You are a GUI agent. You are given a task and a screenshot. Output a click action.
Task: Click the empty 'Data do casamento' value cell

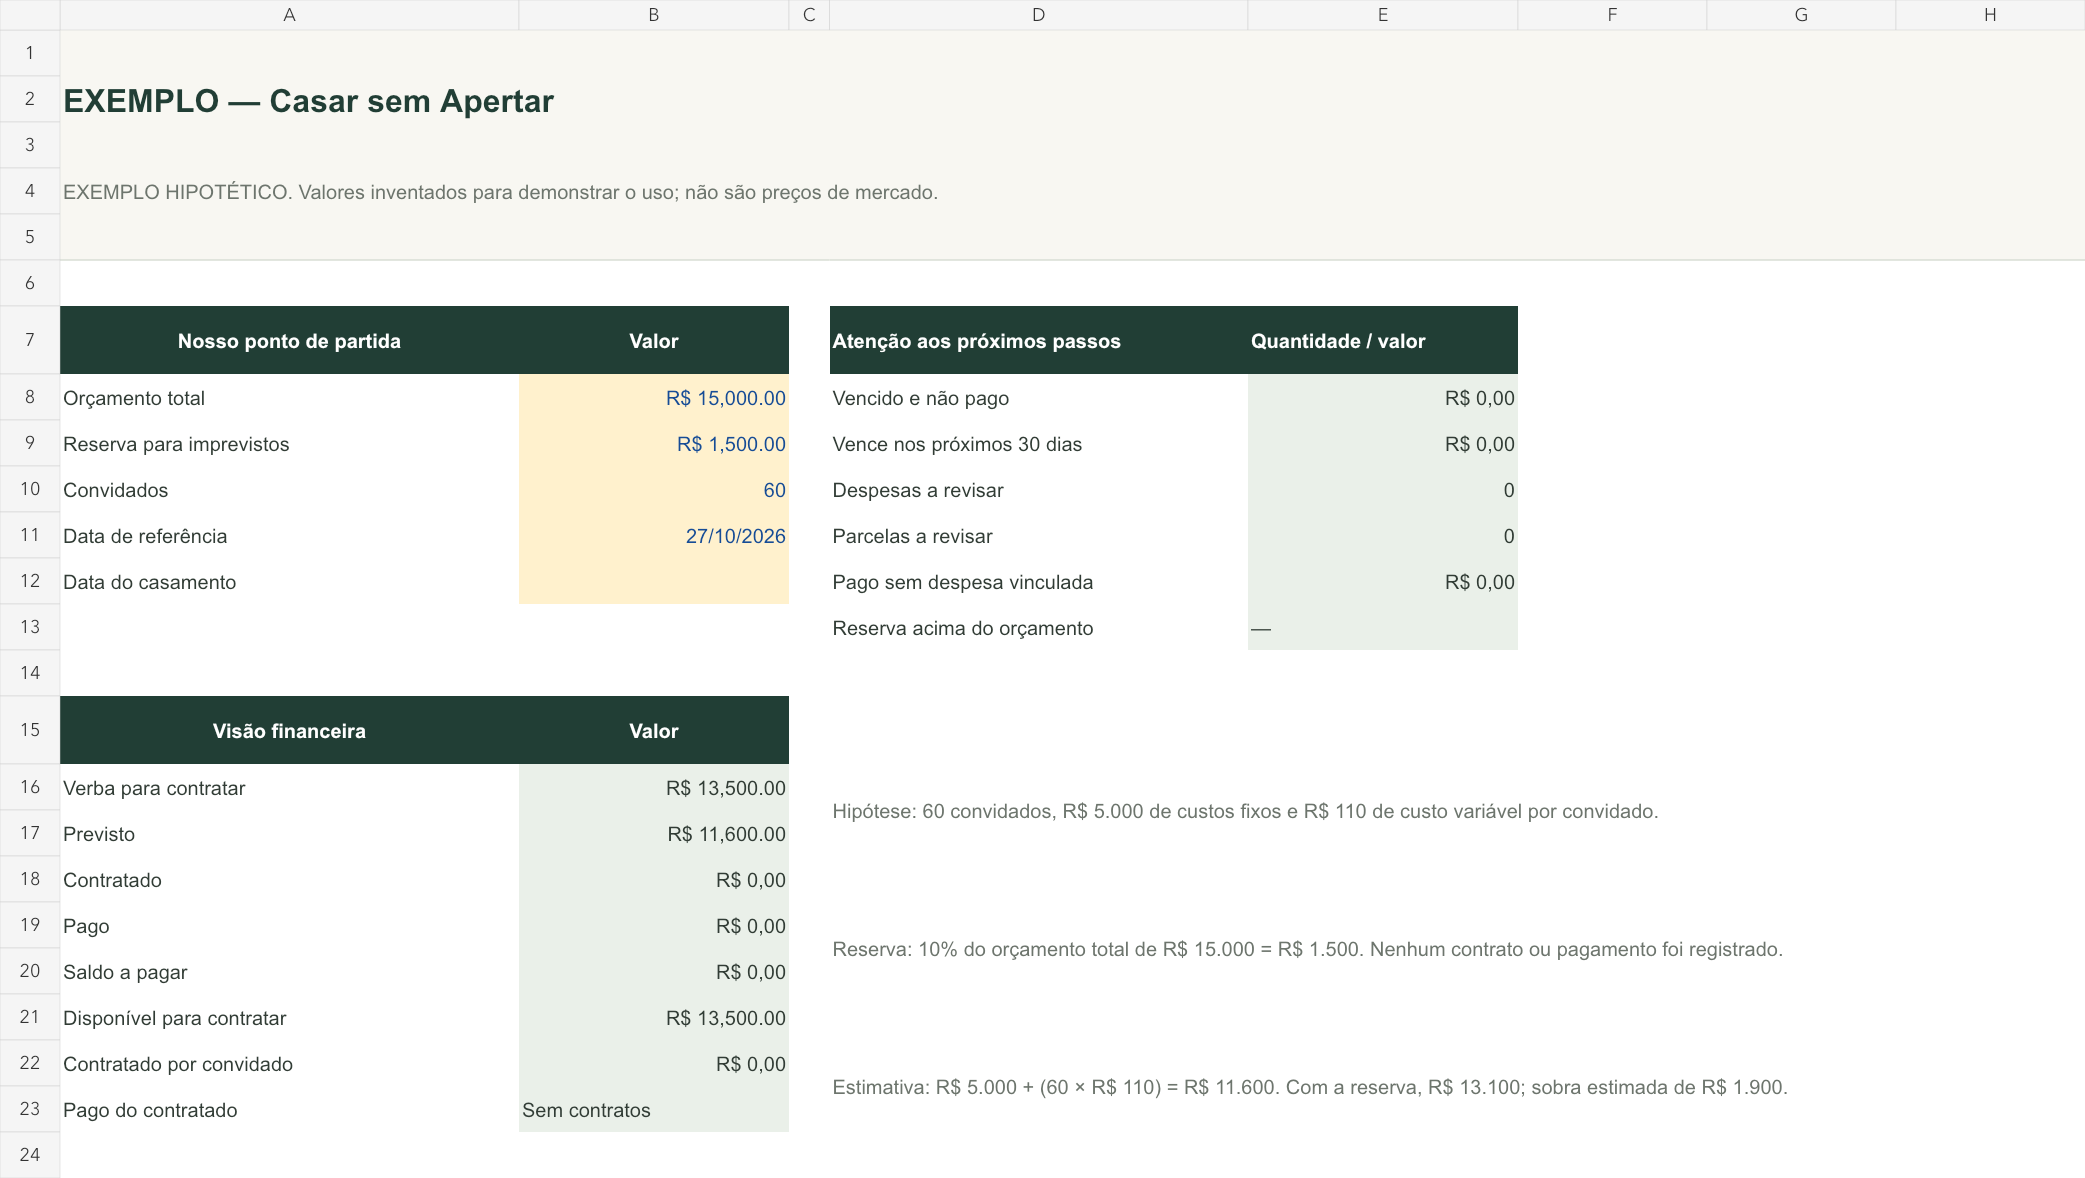tap(654, 582)
